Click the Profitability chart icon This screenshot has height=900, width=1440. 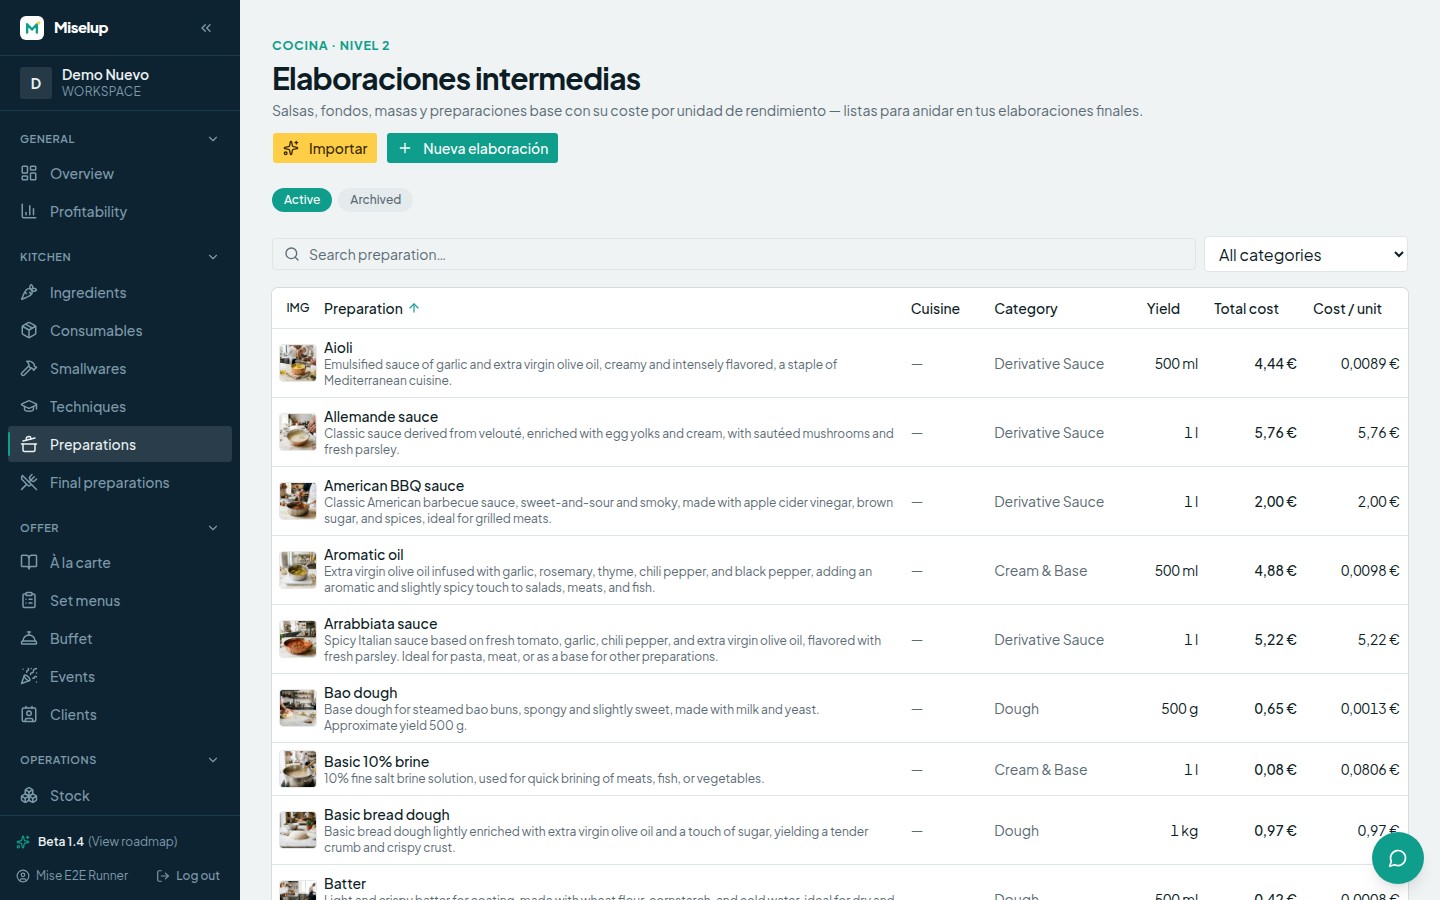[29, 212]
